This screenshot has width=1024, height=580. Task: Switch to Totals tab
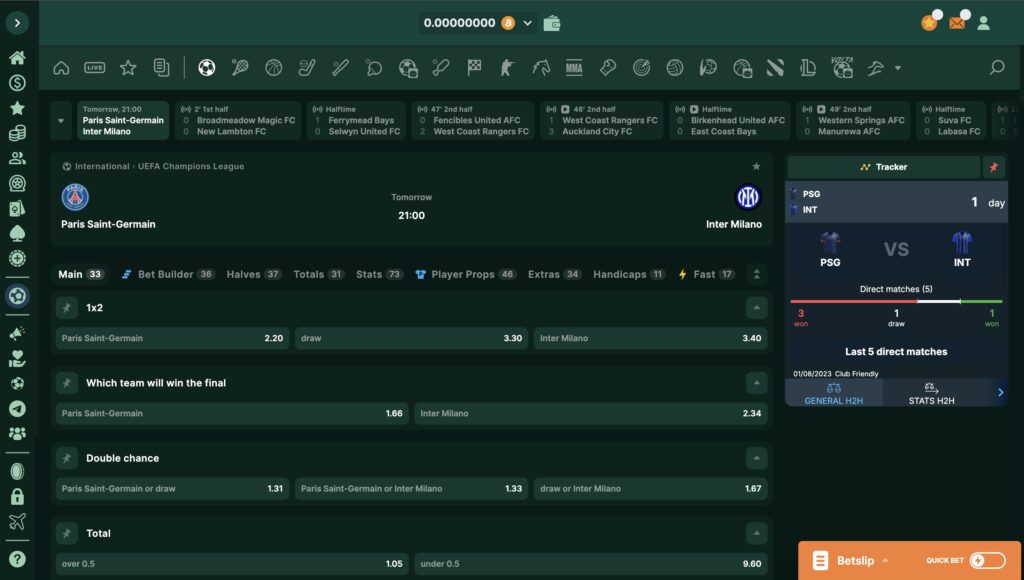(x=319, y=274)
